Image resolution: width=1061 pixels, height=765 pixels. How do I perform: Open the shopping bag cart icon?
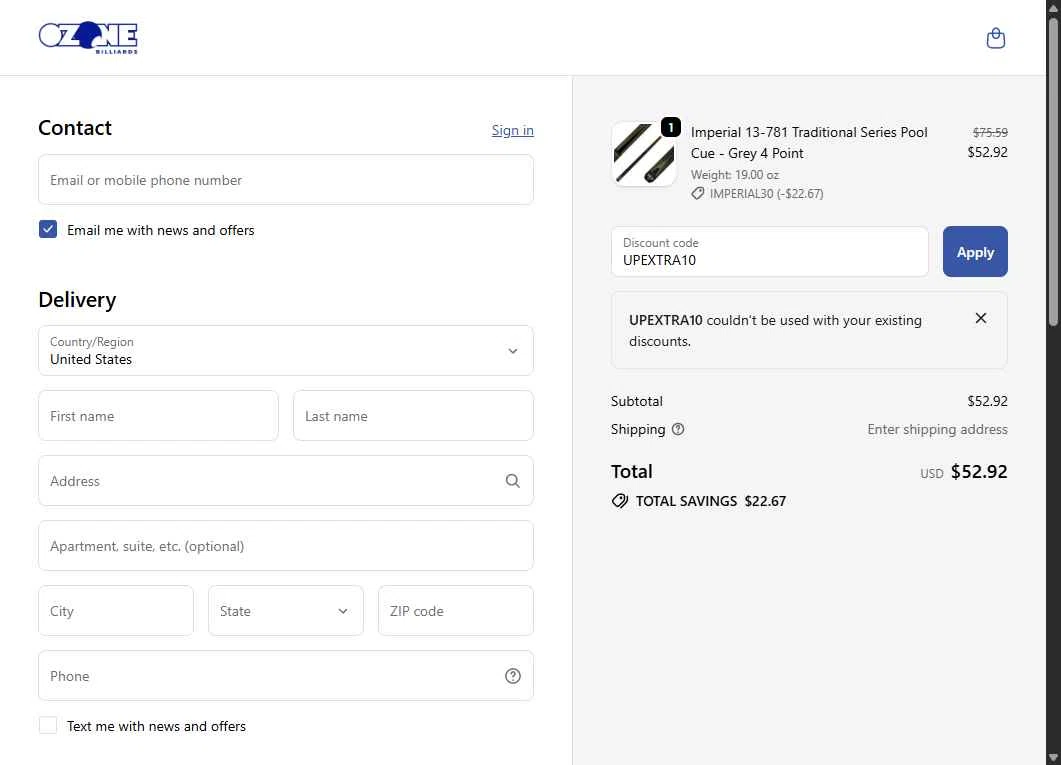995,38
